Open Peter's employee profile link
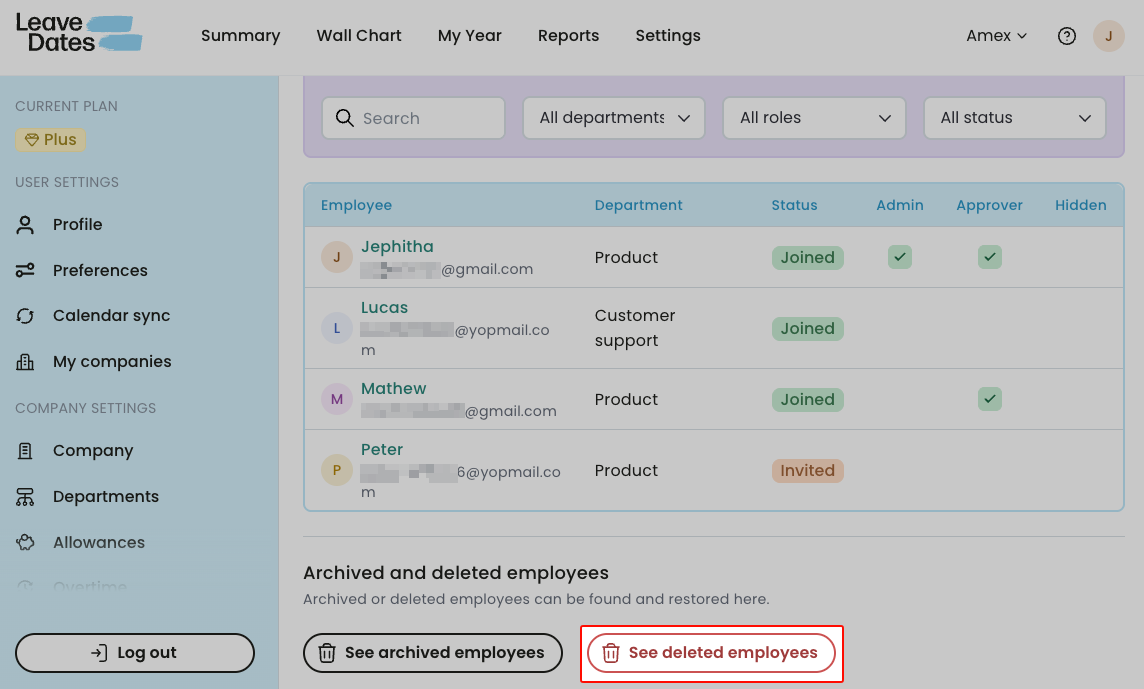This screenshot has height=689, width=1144. coord(382,449)
